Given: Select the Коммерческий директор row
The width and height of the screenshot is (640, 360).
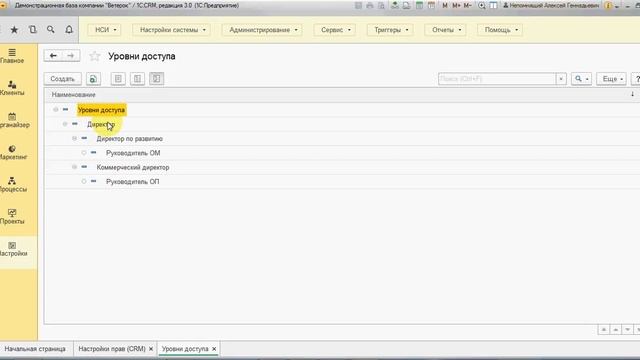Looking at the screenshot, I should 342,167.
